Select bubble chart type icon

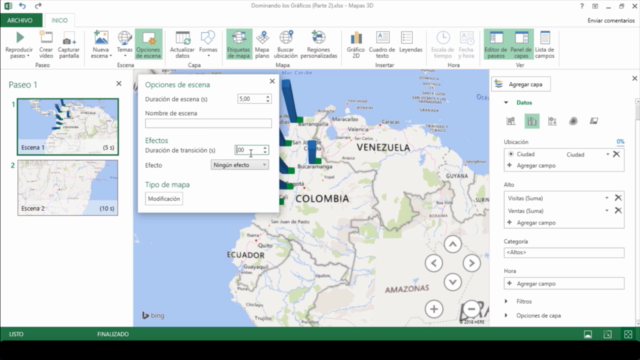(552, 121)
